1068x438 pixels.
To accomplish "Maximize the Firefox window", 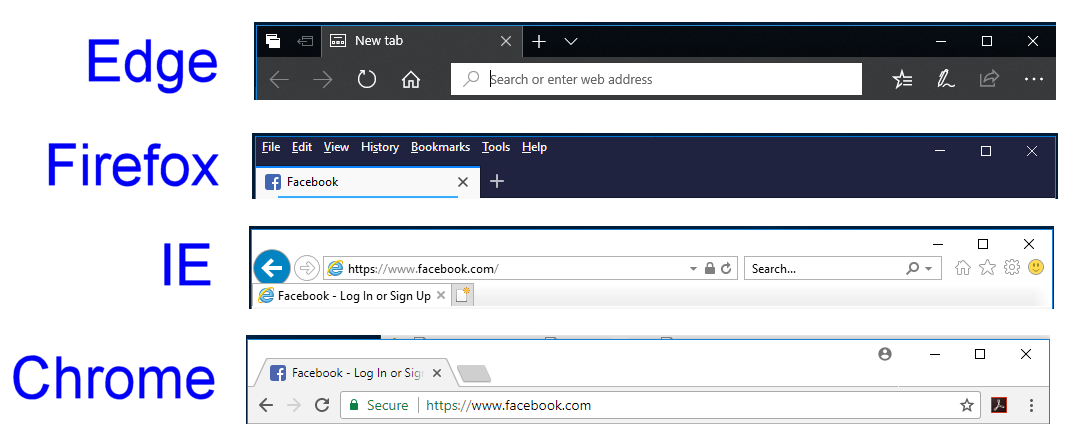I will [986, 151].
